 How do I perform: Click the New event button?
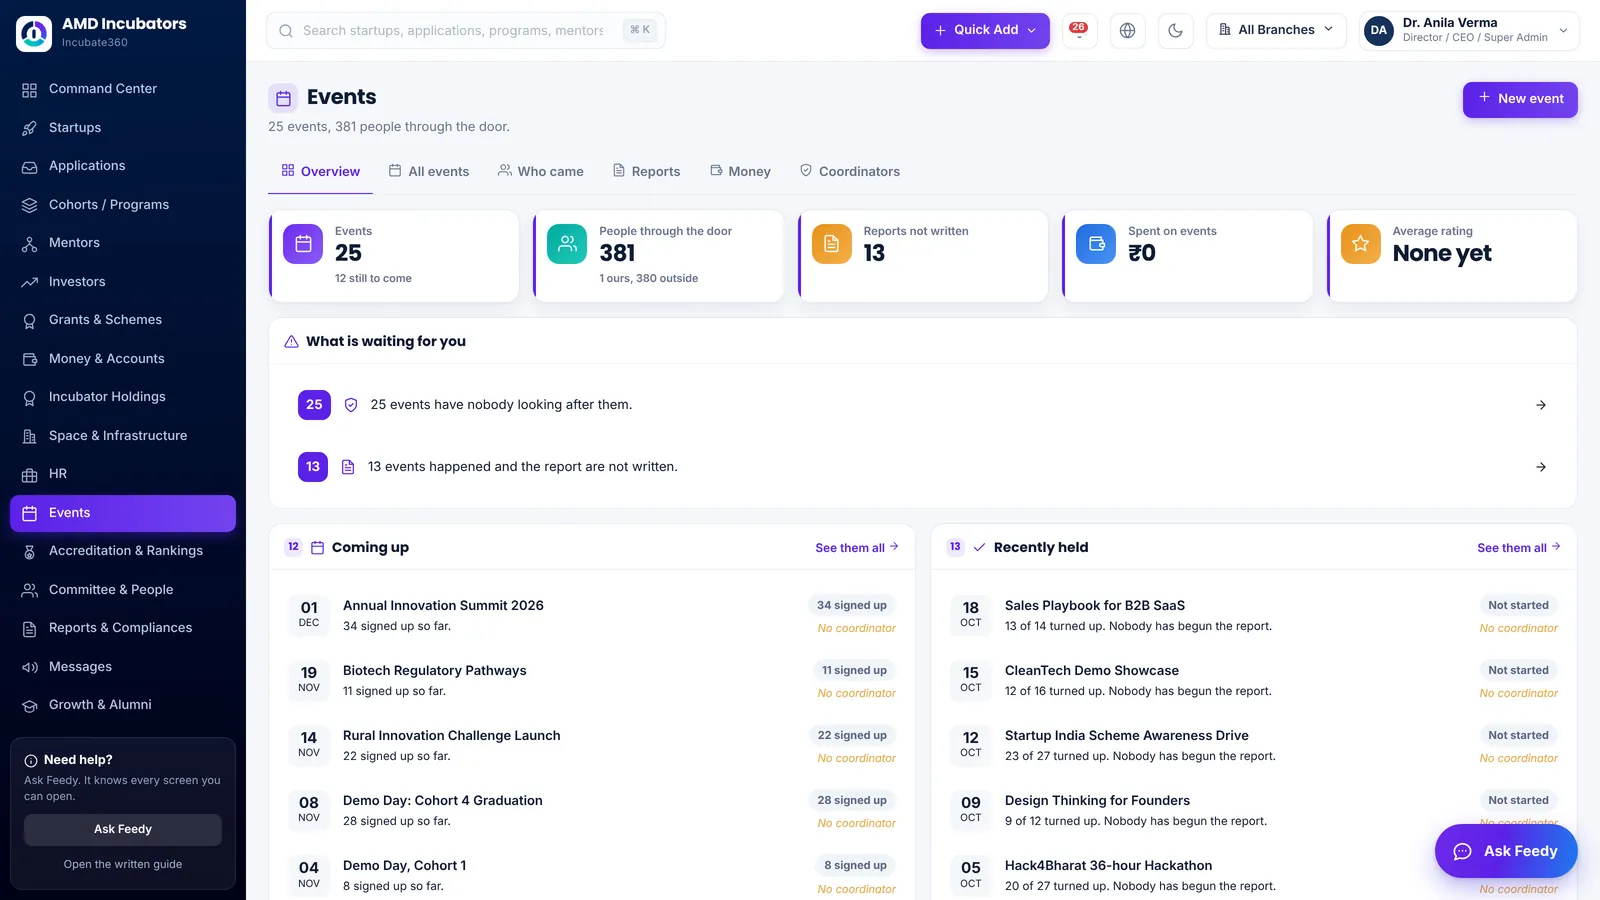click(x=1520, y=99)
